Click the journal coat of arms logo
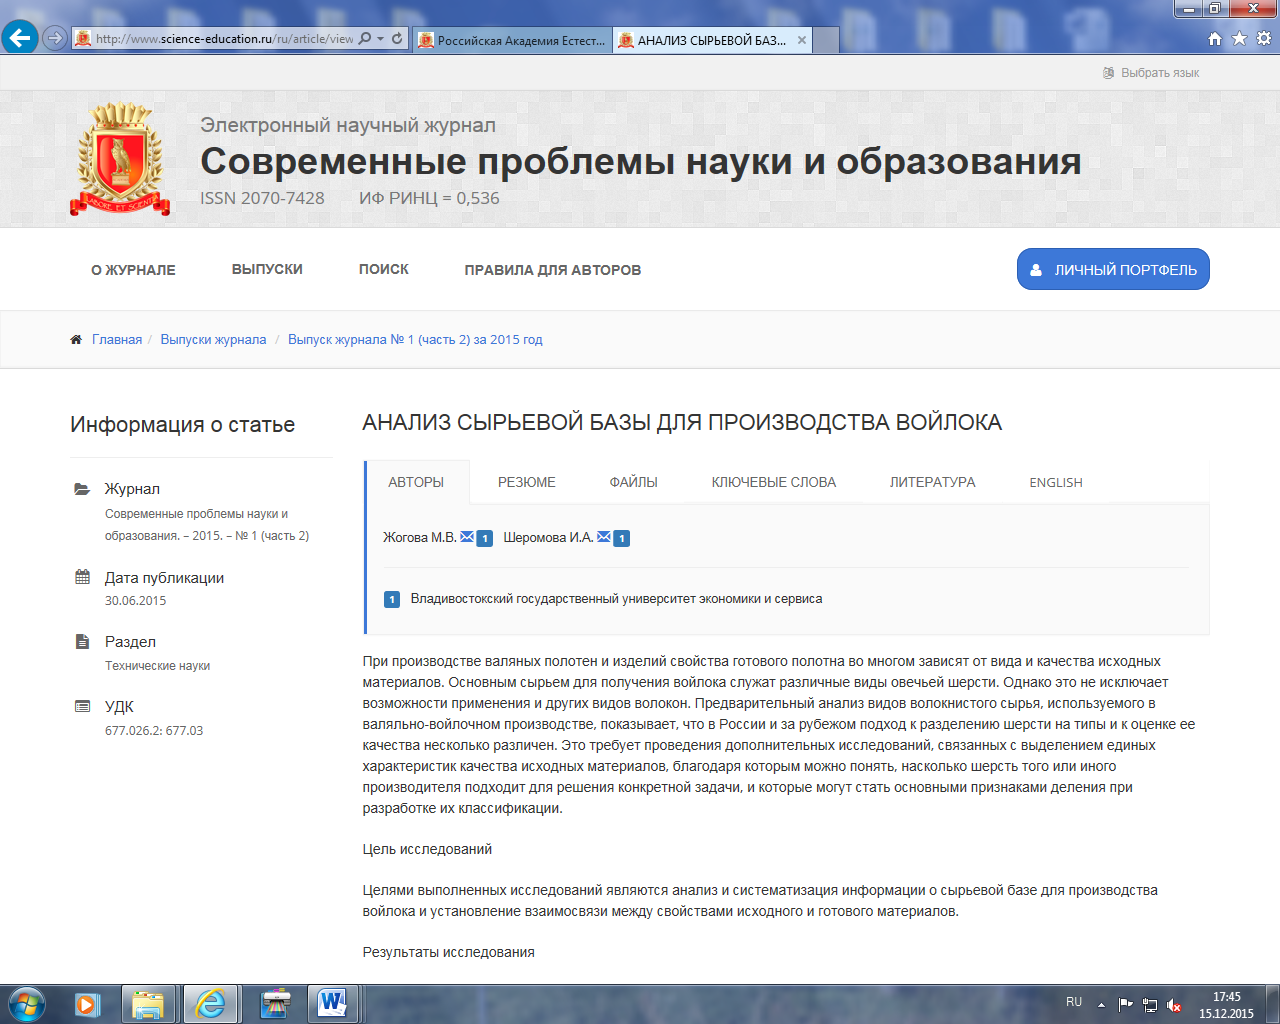The height and width of the screenshot is (1024, 1280). point(120,160)
